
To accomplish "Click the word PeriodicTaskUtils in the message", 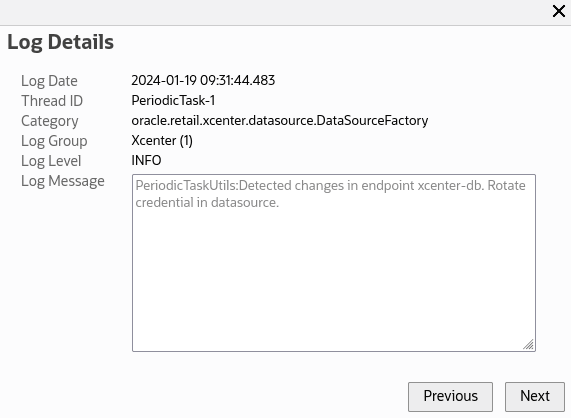I will pyautogui.click(x=186, y=186).
